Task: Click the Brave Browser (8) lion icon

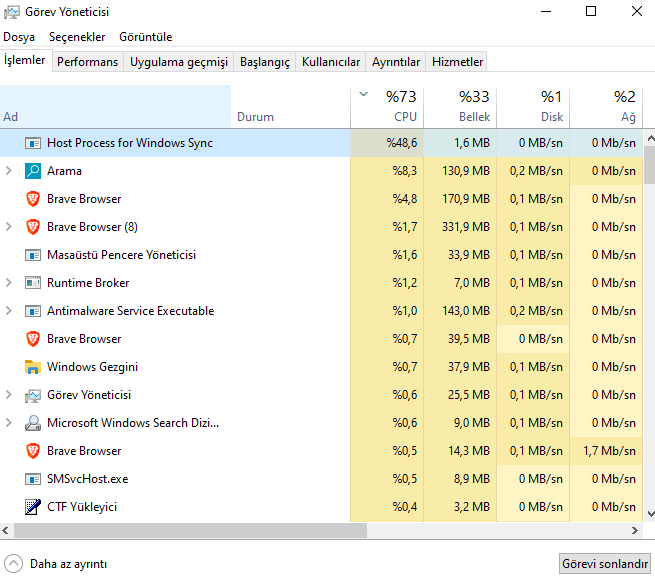Action: pyautogui.click(x=33, y=227)
